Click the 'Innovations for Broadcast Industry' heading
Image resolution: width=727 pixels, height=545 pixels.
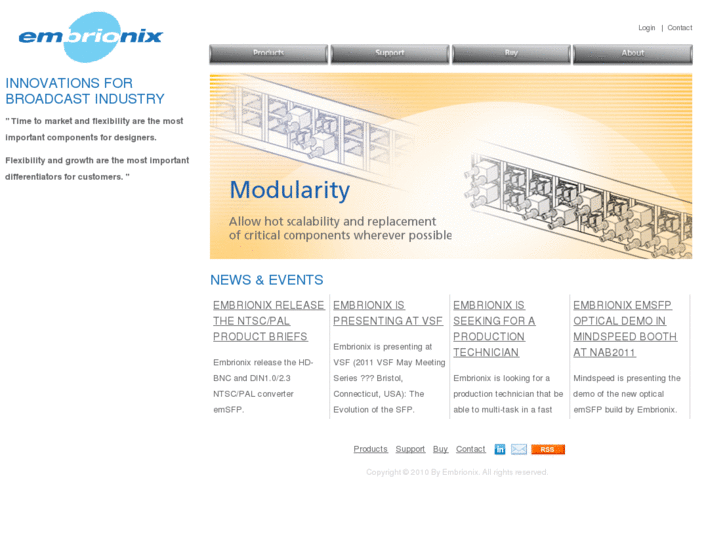[85, 91]
